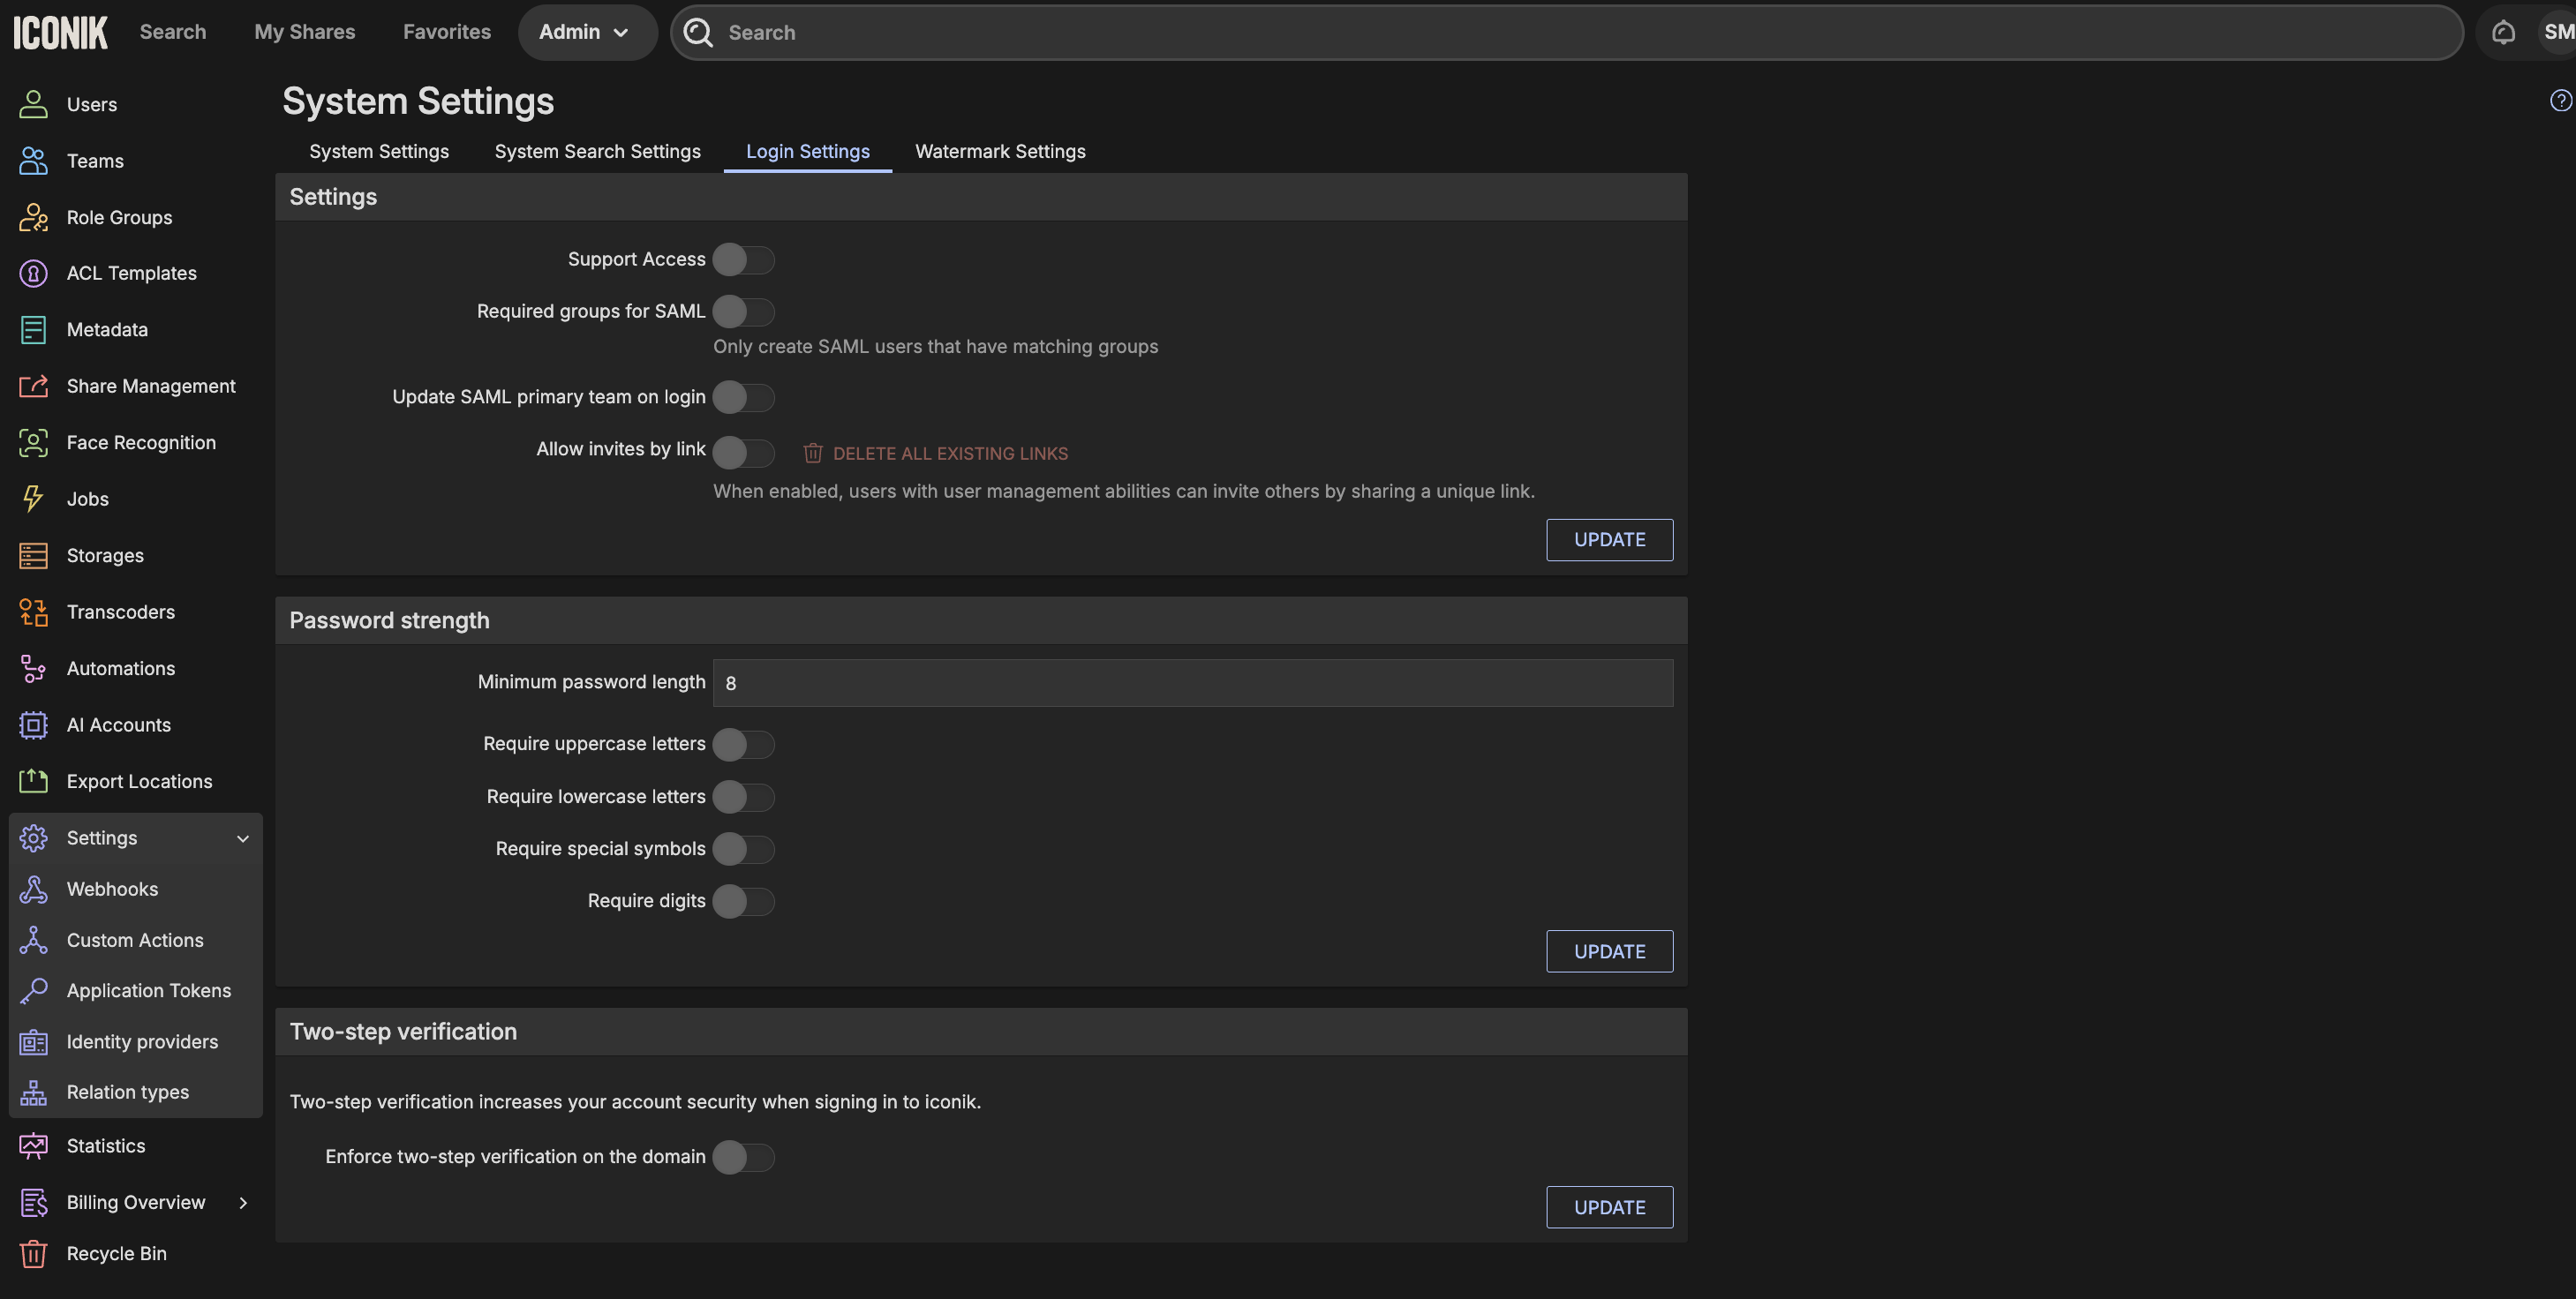Turn on Allow invites by link
The width and height of the screenshot is (2576, 1299).
click(743, 453)
